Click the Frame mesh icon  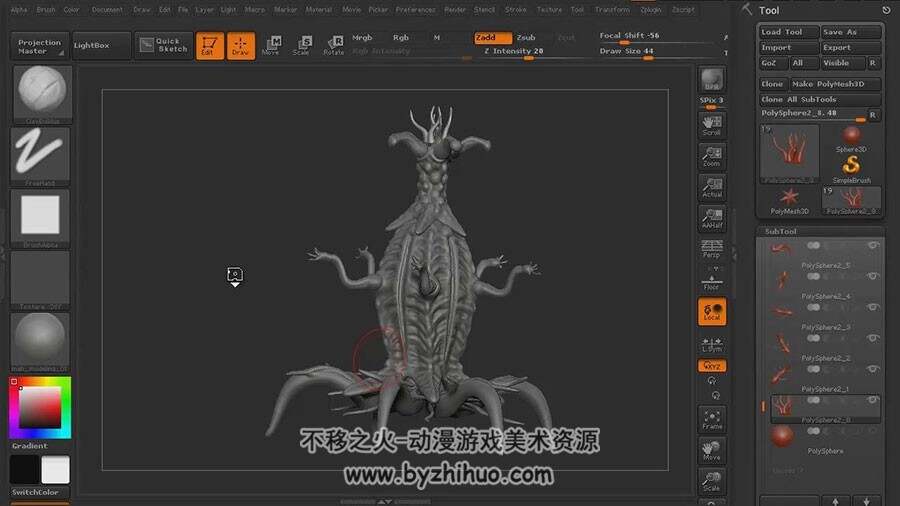click(x=712, y=419)
